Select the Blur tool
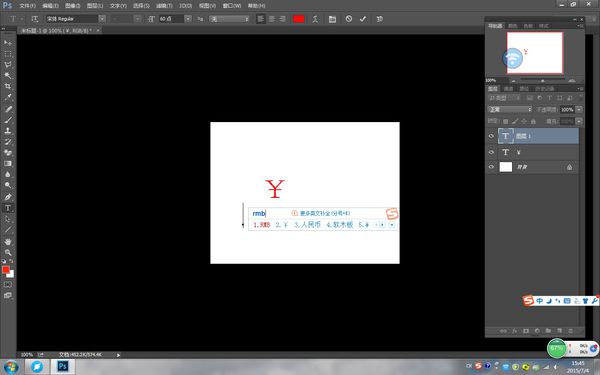 8,174
